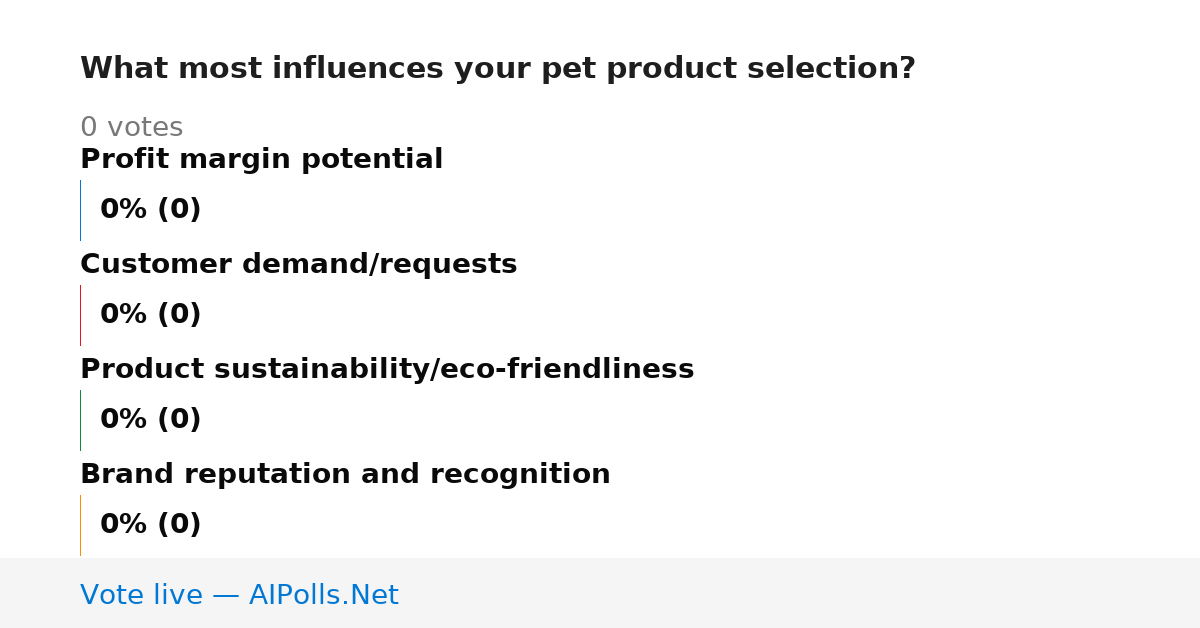Click the 0% (0) under Profit margin

[x=151, y=210]
